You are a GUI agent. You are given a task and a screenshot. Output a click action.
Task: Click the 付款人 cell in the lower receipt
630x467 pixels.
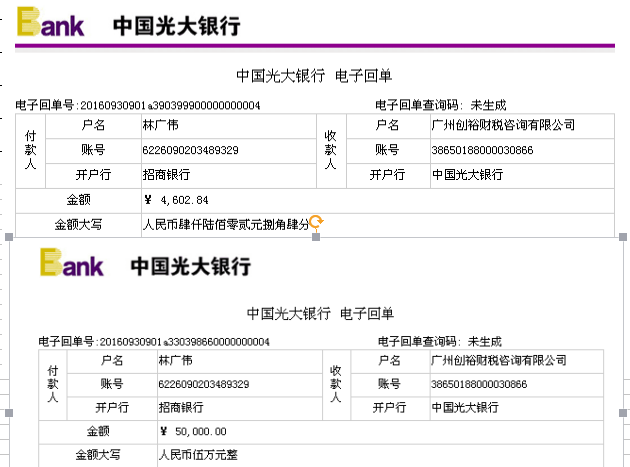(x=53, y=384)
